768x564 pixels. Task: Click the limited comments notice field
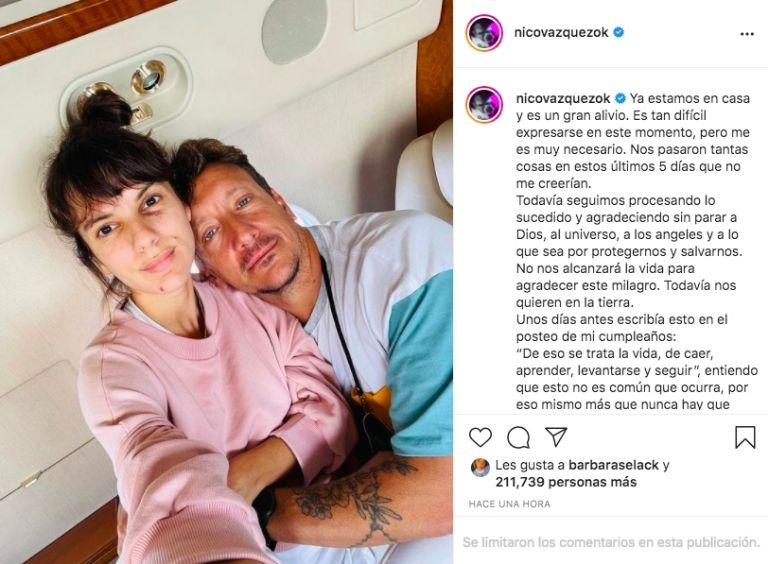click(611, 542)
